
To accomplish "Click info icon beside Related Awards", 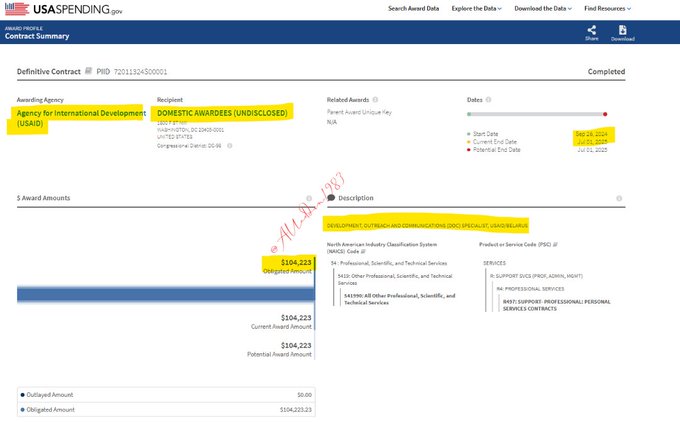I will pos(376,100).
